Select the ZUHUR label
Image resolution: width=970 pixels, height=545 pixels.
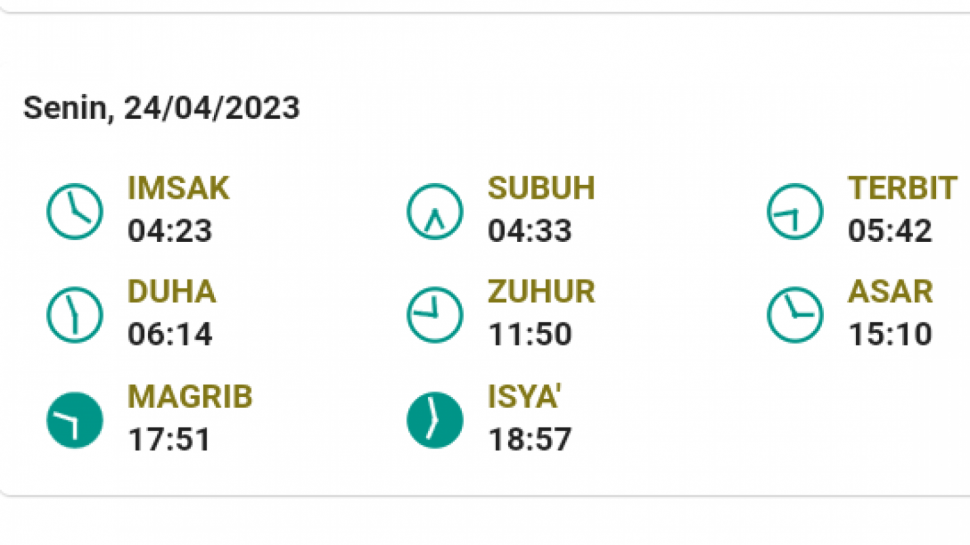[x=541, y=291]
